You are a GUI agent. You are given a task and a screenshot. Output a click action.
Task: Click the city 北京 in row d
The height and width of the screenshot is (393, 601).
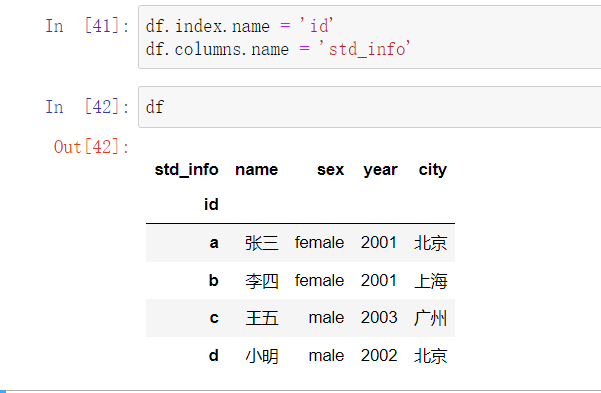430,356
